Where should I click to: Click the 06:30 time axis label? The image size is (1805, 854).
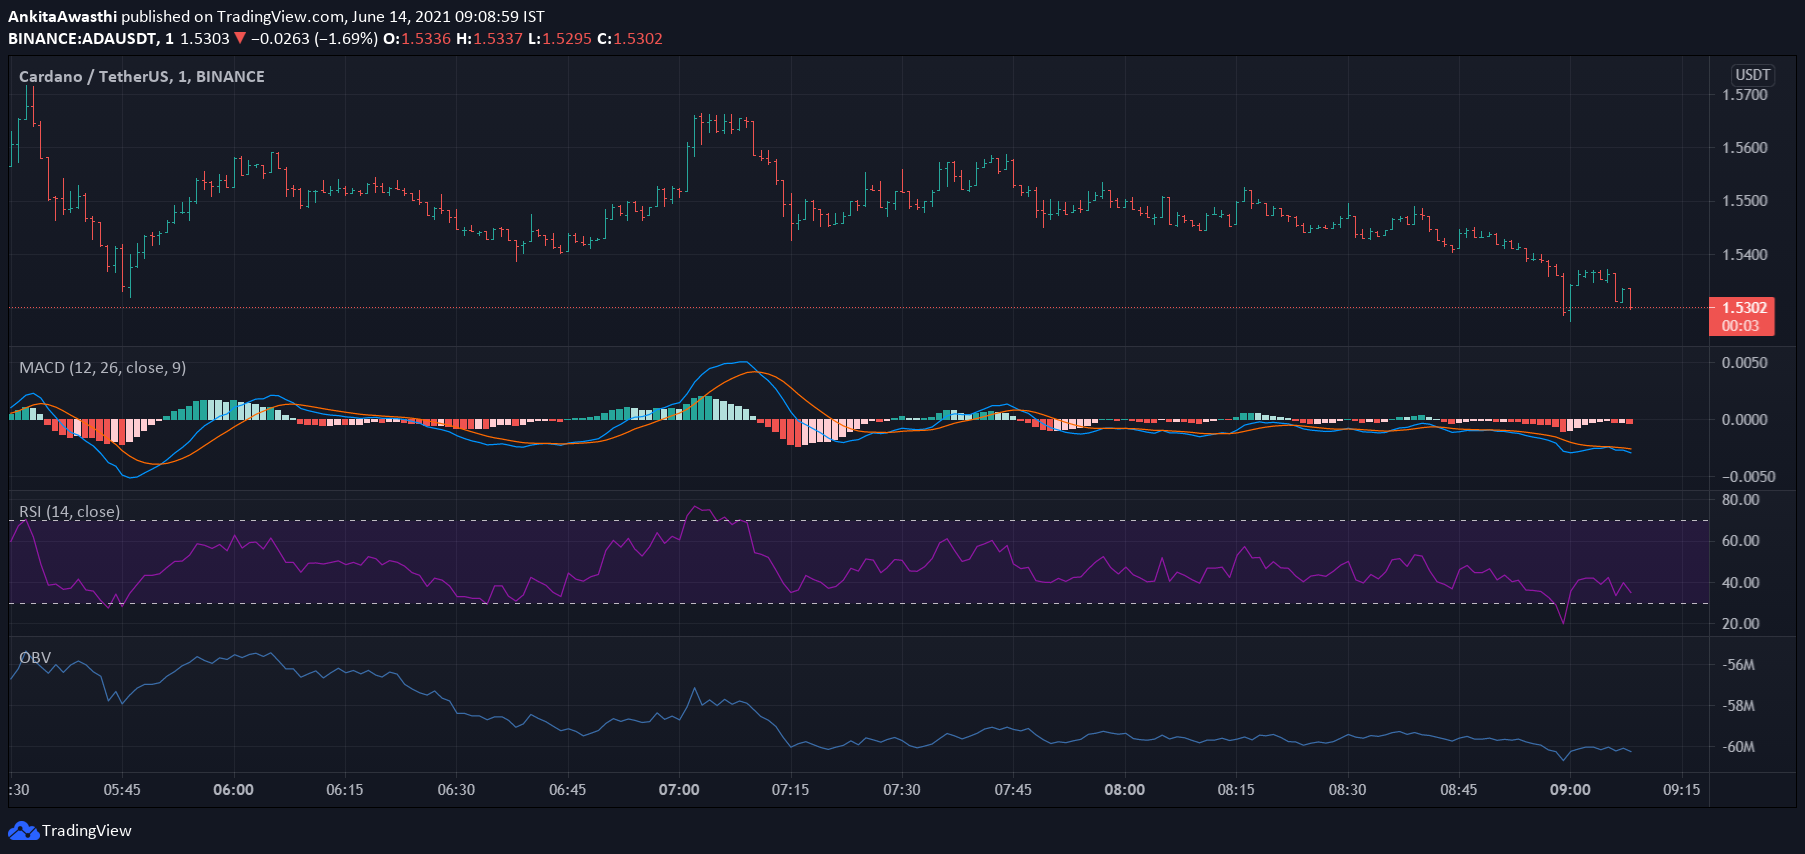pyautogui.click(x=456, y=790)
